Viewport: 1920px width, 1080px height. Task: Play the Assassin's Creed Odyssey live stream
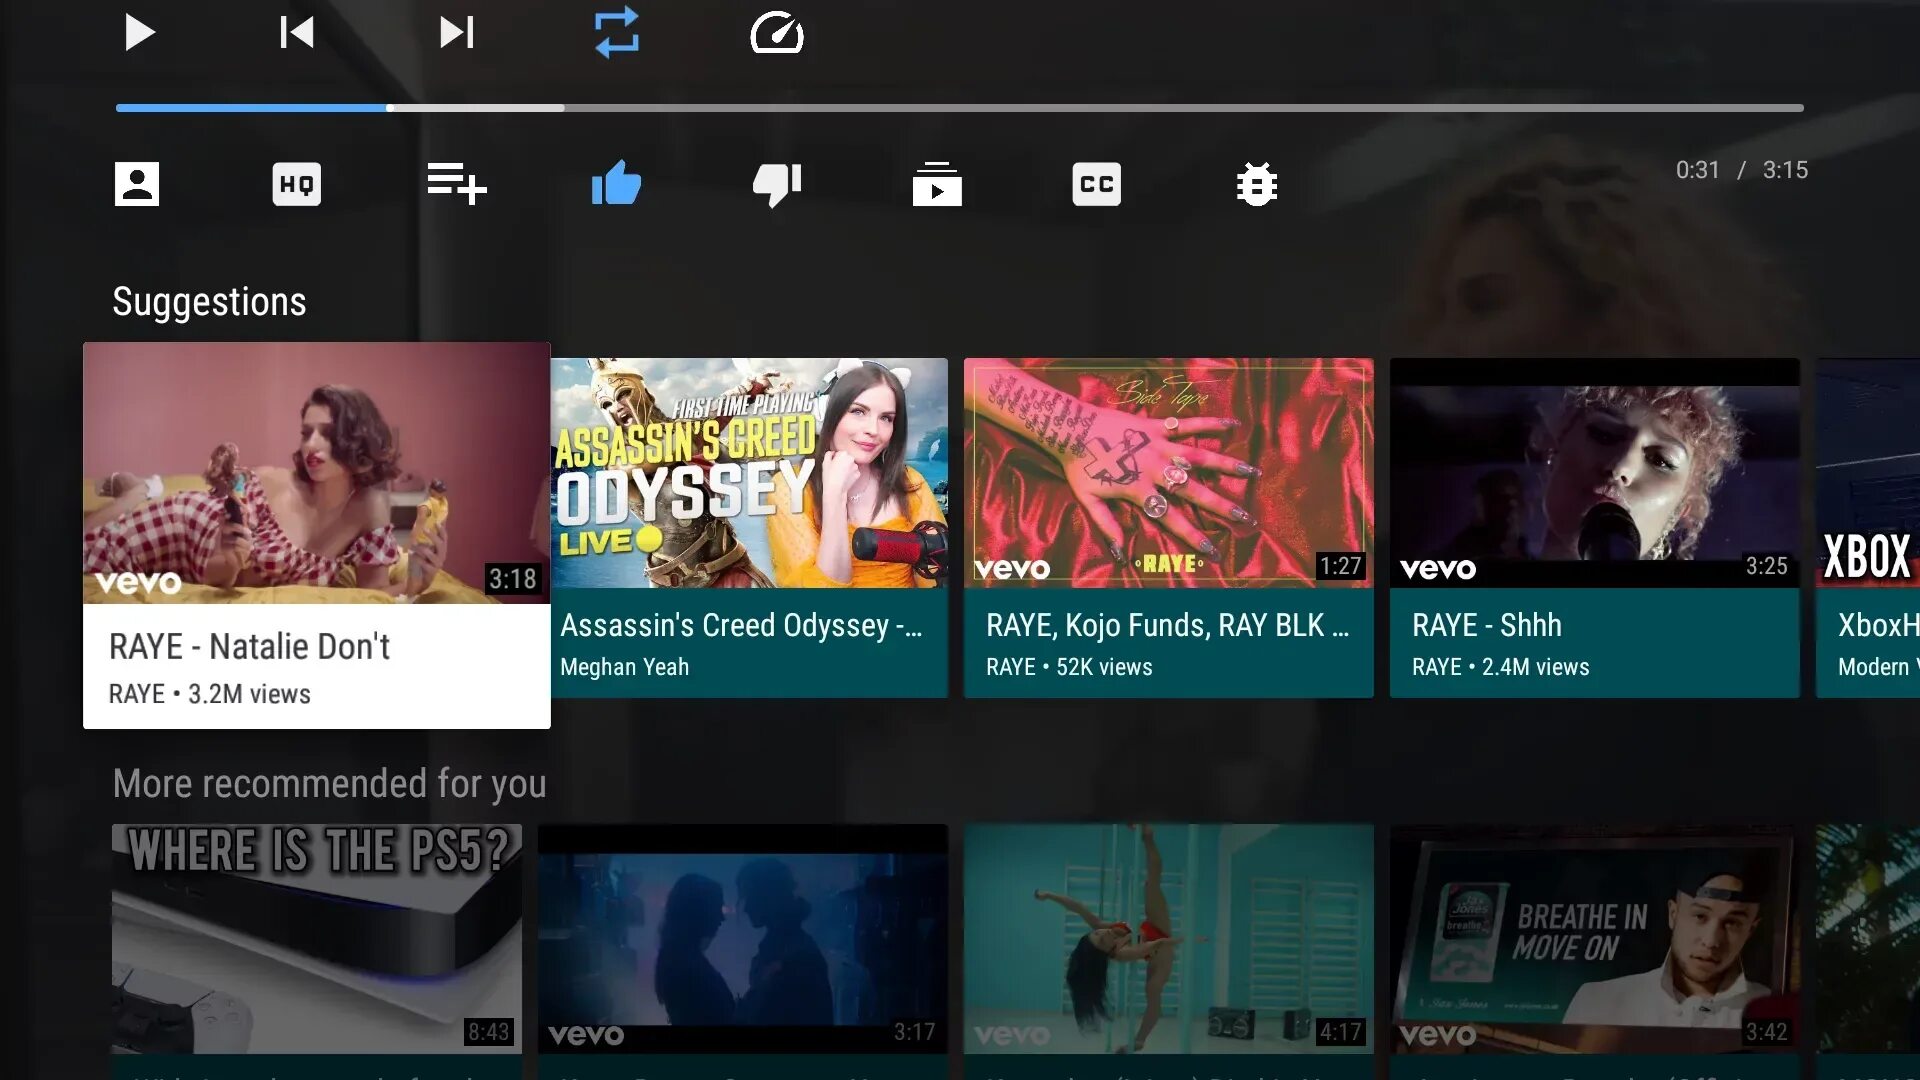pos(750,474)
